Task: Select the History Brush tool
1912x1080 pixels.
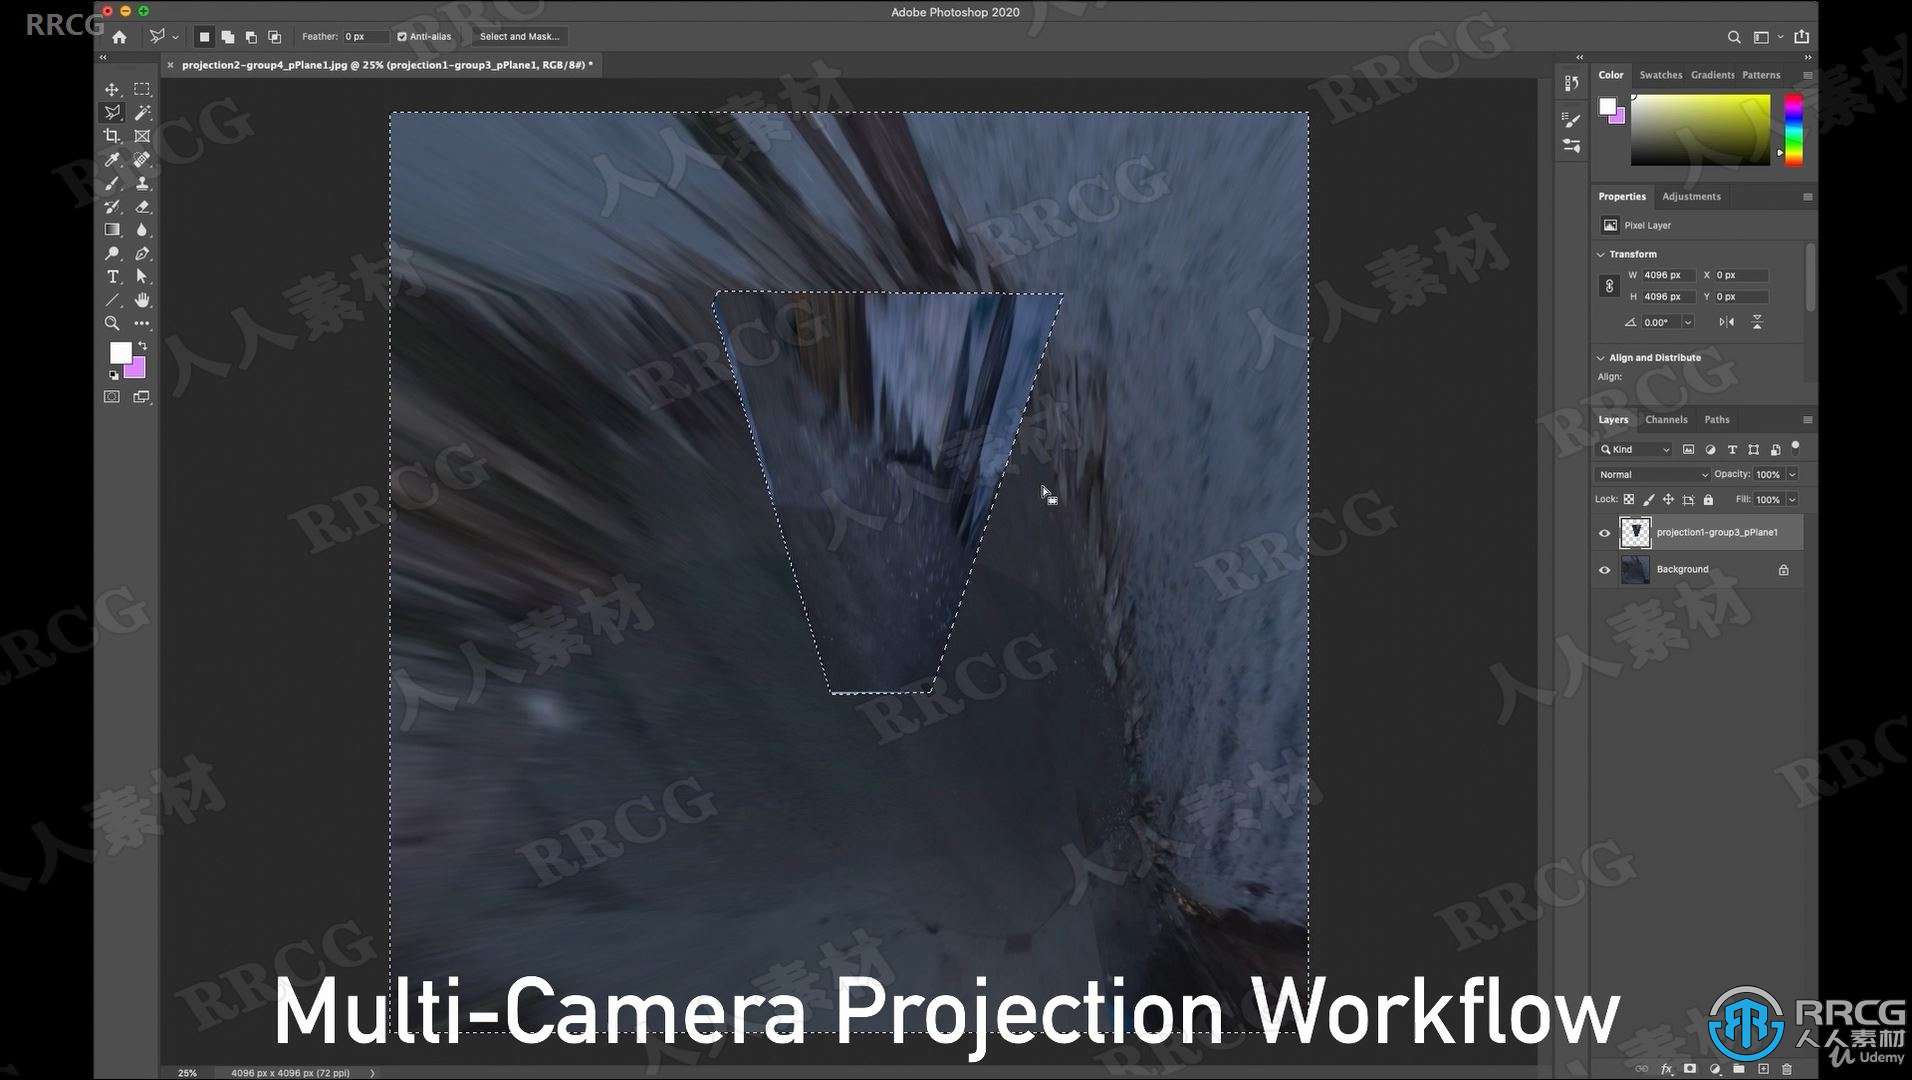Action: click(x=112, y=207)
